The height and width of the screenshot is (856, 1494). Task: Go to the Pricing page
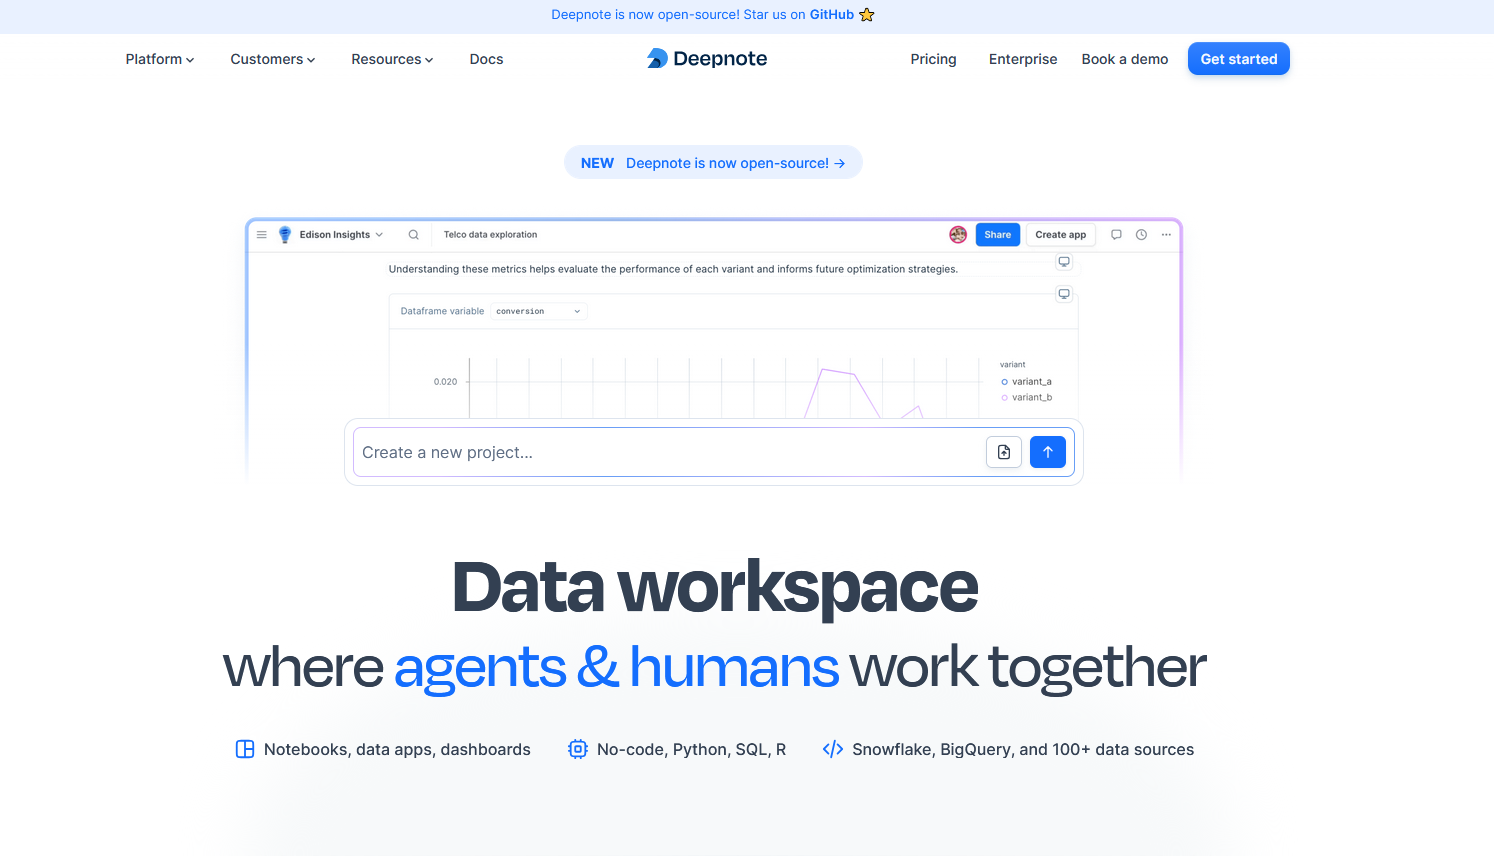[933, 59]
